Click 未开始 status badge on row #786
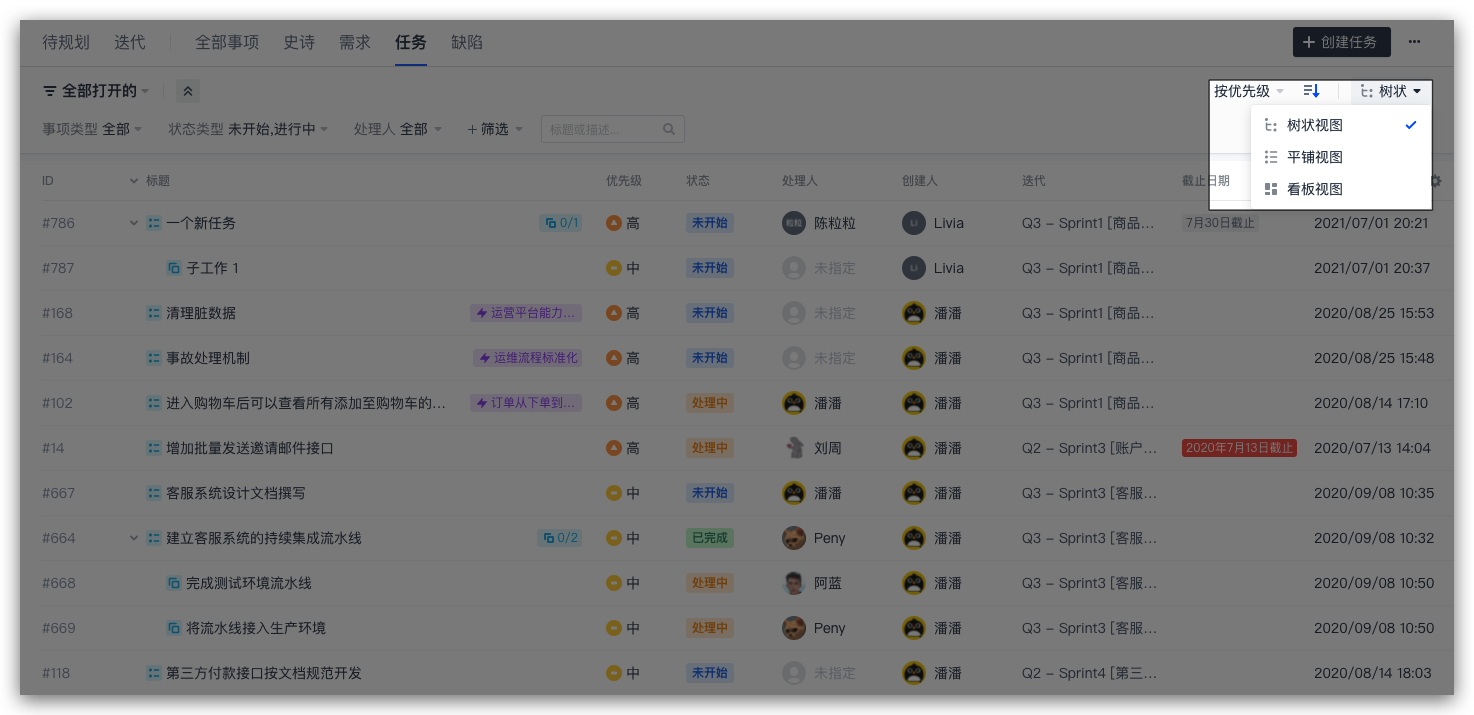1474x715 pixels. (x=710, y=223)
